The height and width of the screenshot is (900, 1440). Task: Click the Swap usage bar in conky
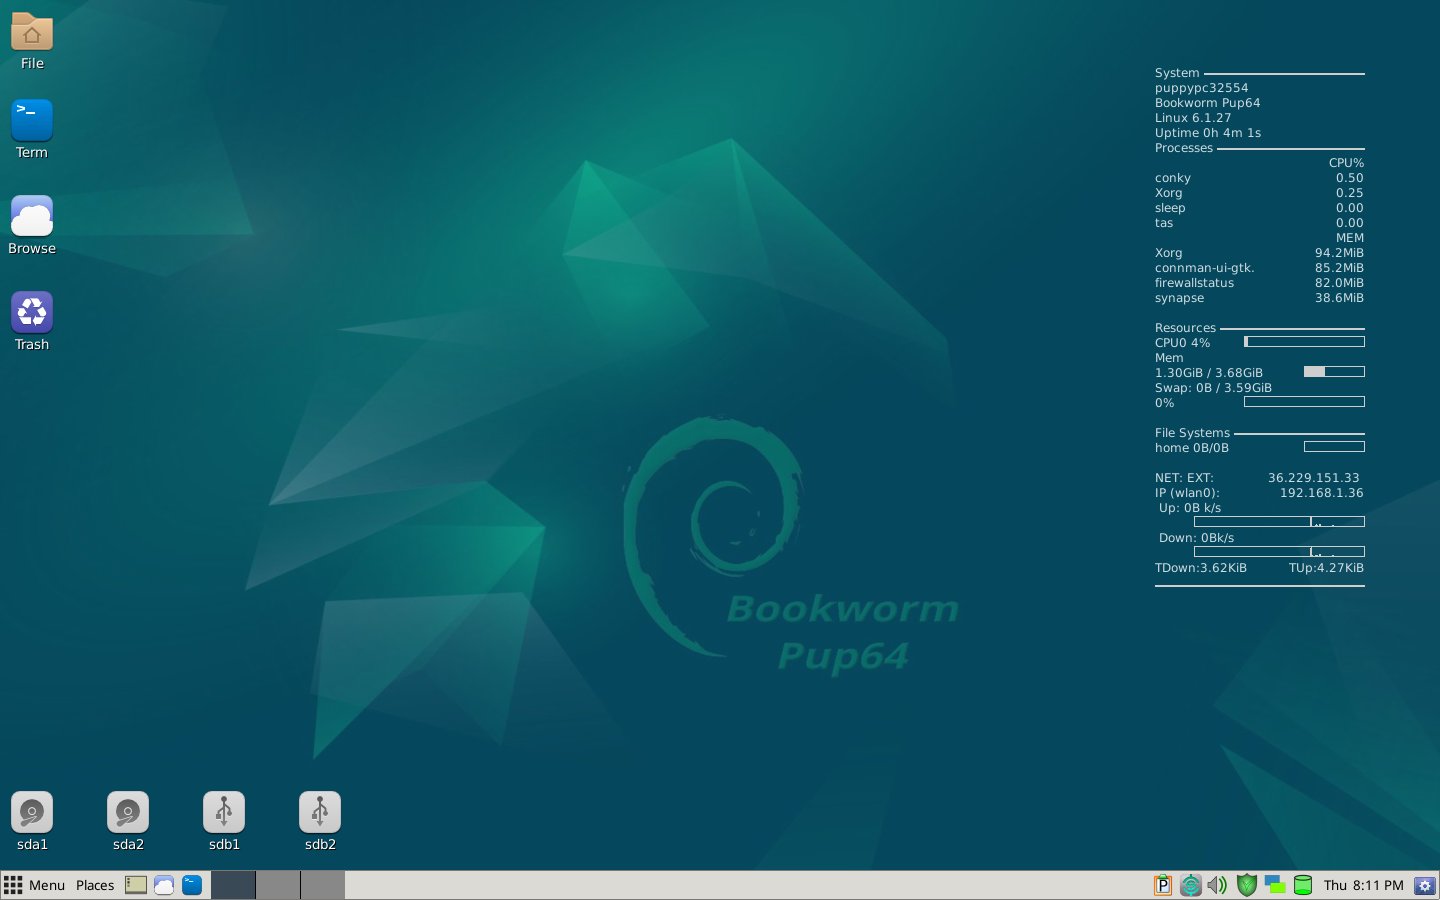(1304, 402)
